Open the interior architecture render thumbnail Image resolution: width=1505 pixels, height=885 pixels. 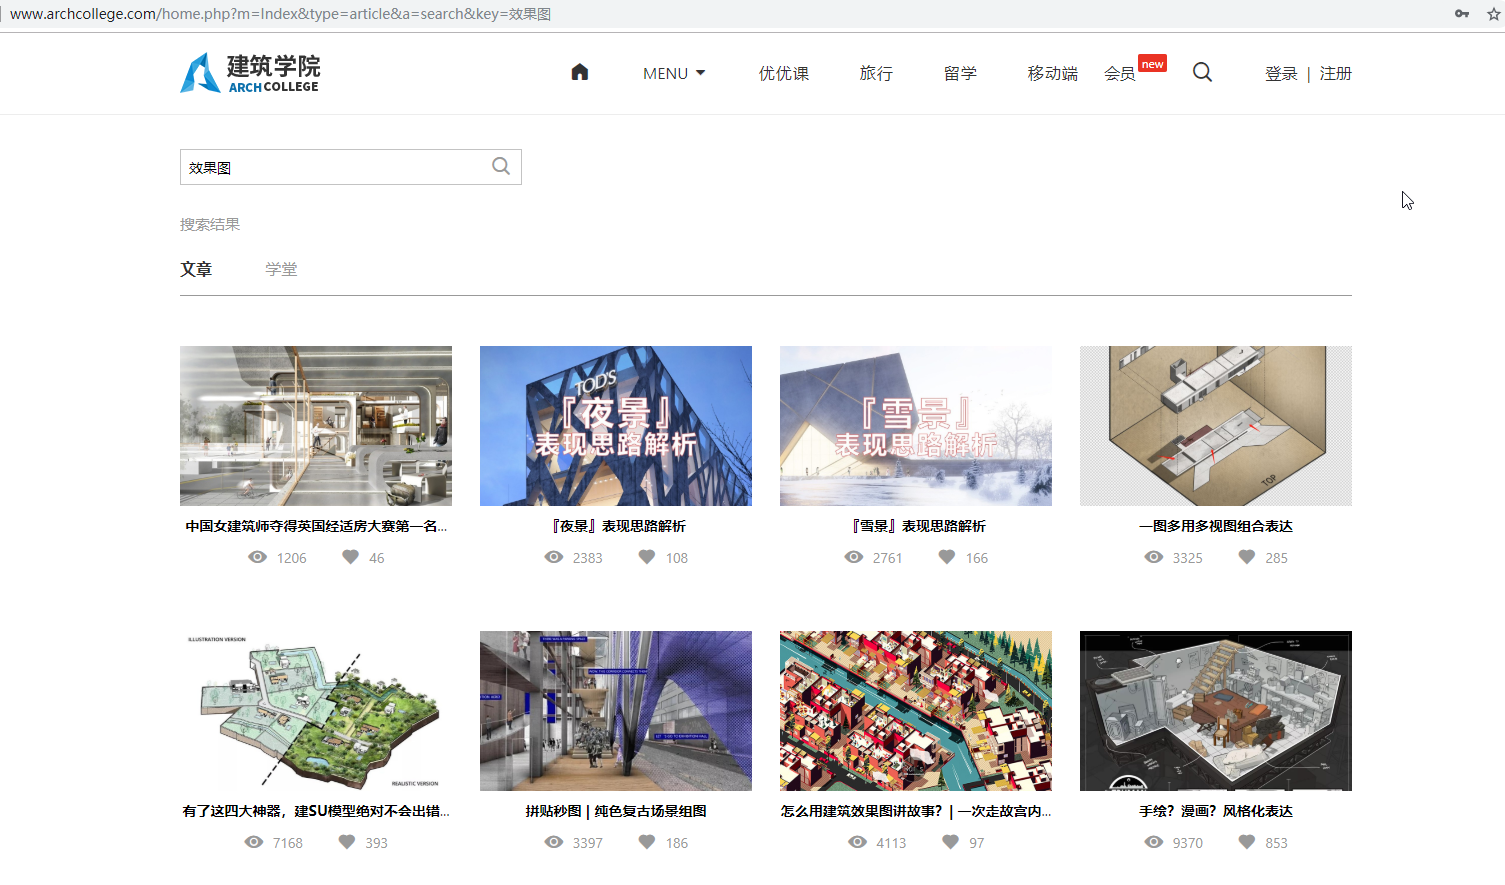tap(316, 426)
